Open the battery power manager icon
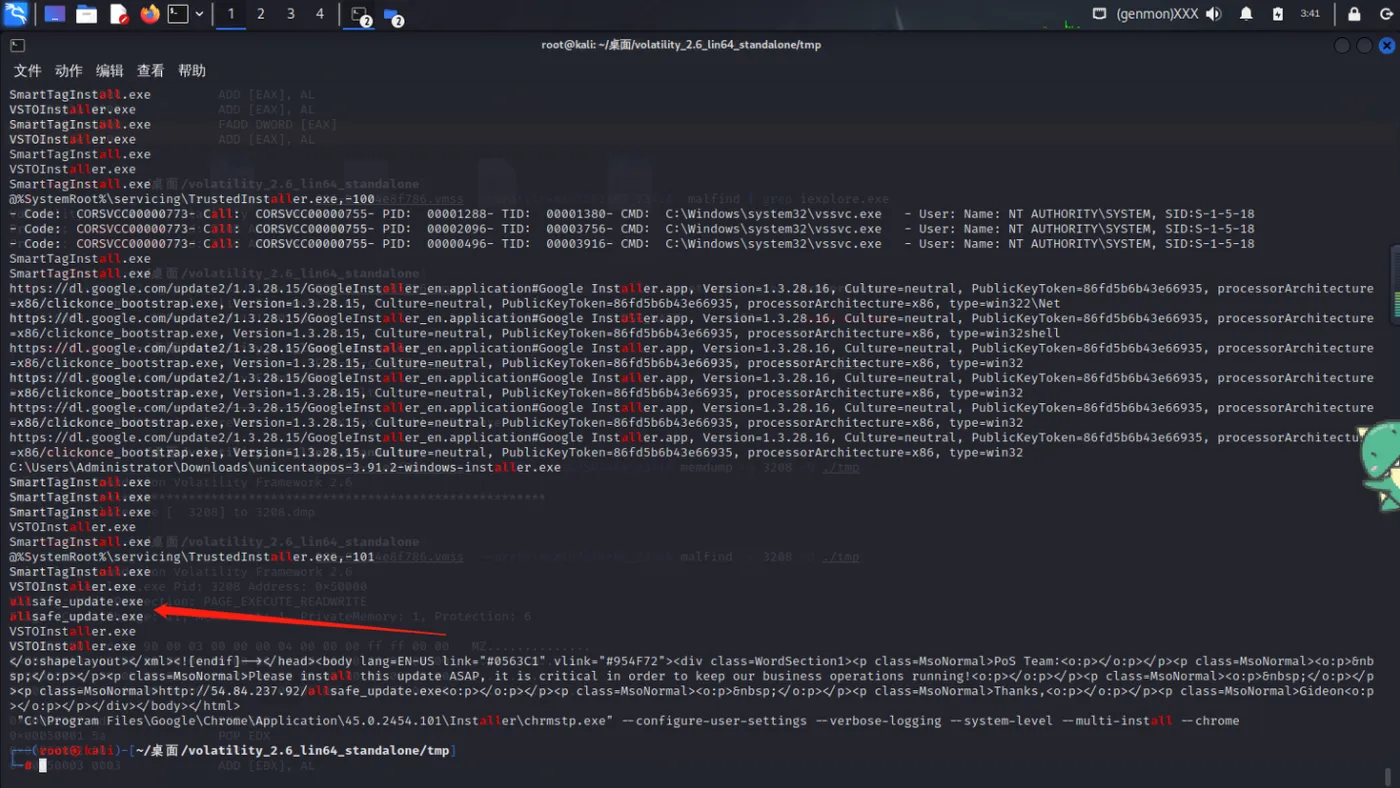The image size is (1400, 788). point(1277,14)
